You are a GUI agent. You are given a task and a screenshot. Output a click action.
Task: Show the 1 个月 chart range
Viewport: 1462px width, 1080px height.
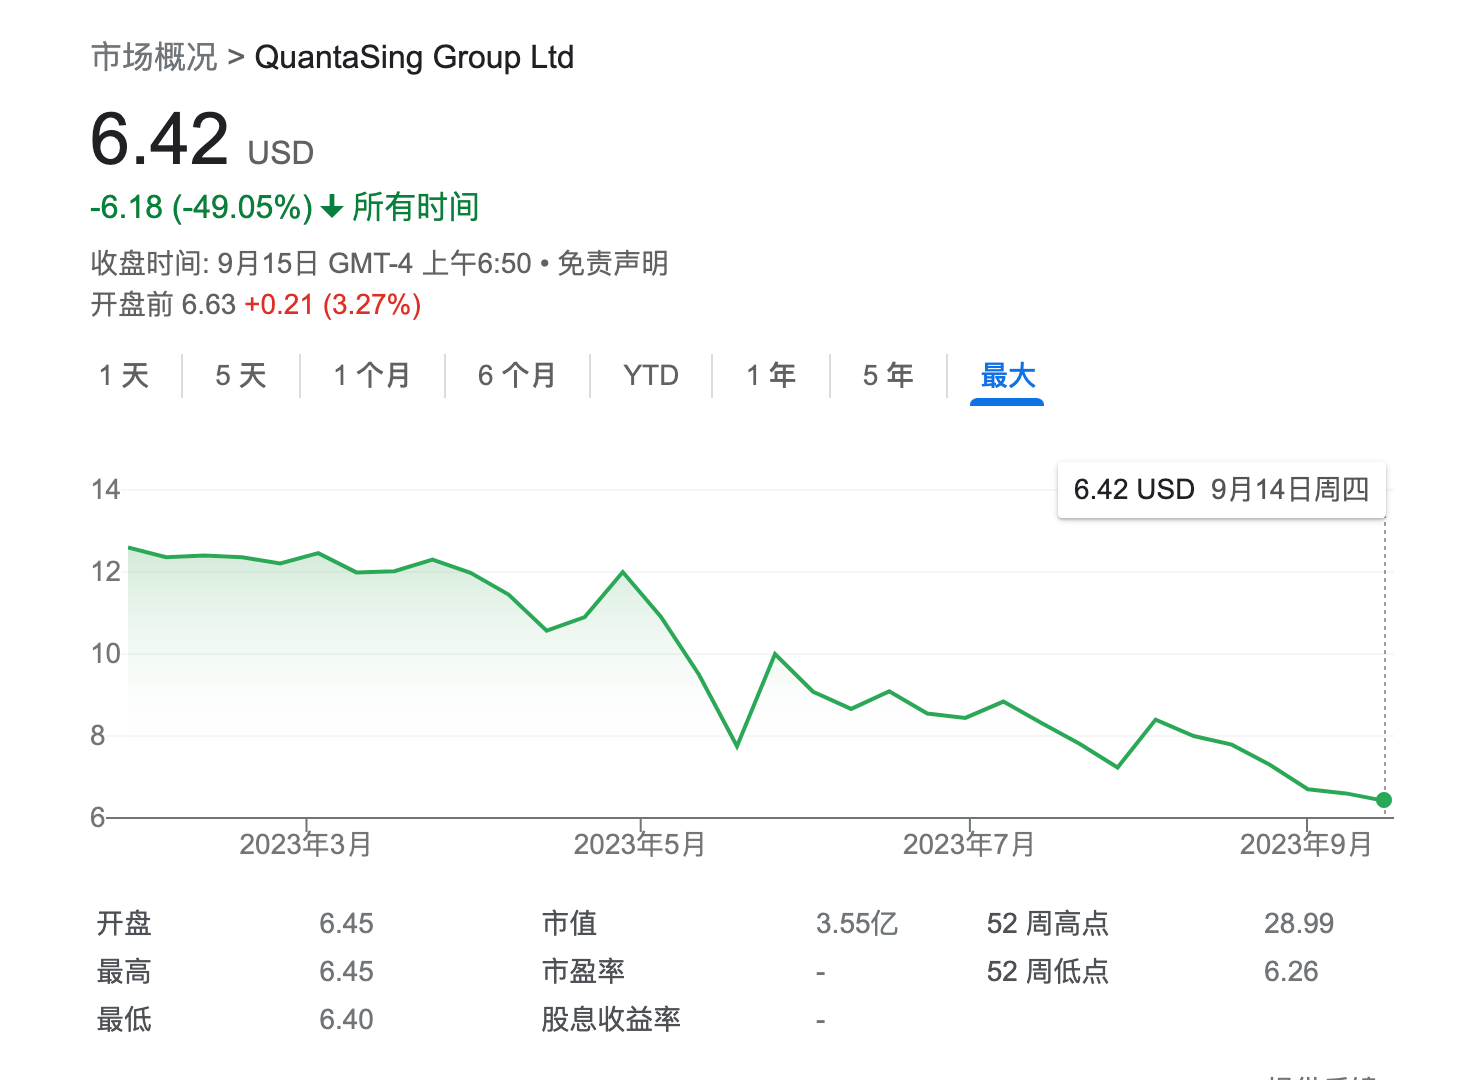pos(372,376)
